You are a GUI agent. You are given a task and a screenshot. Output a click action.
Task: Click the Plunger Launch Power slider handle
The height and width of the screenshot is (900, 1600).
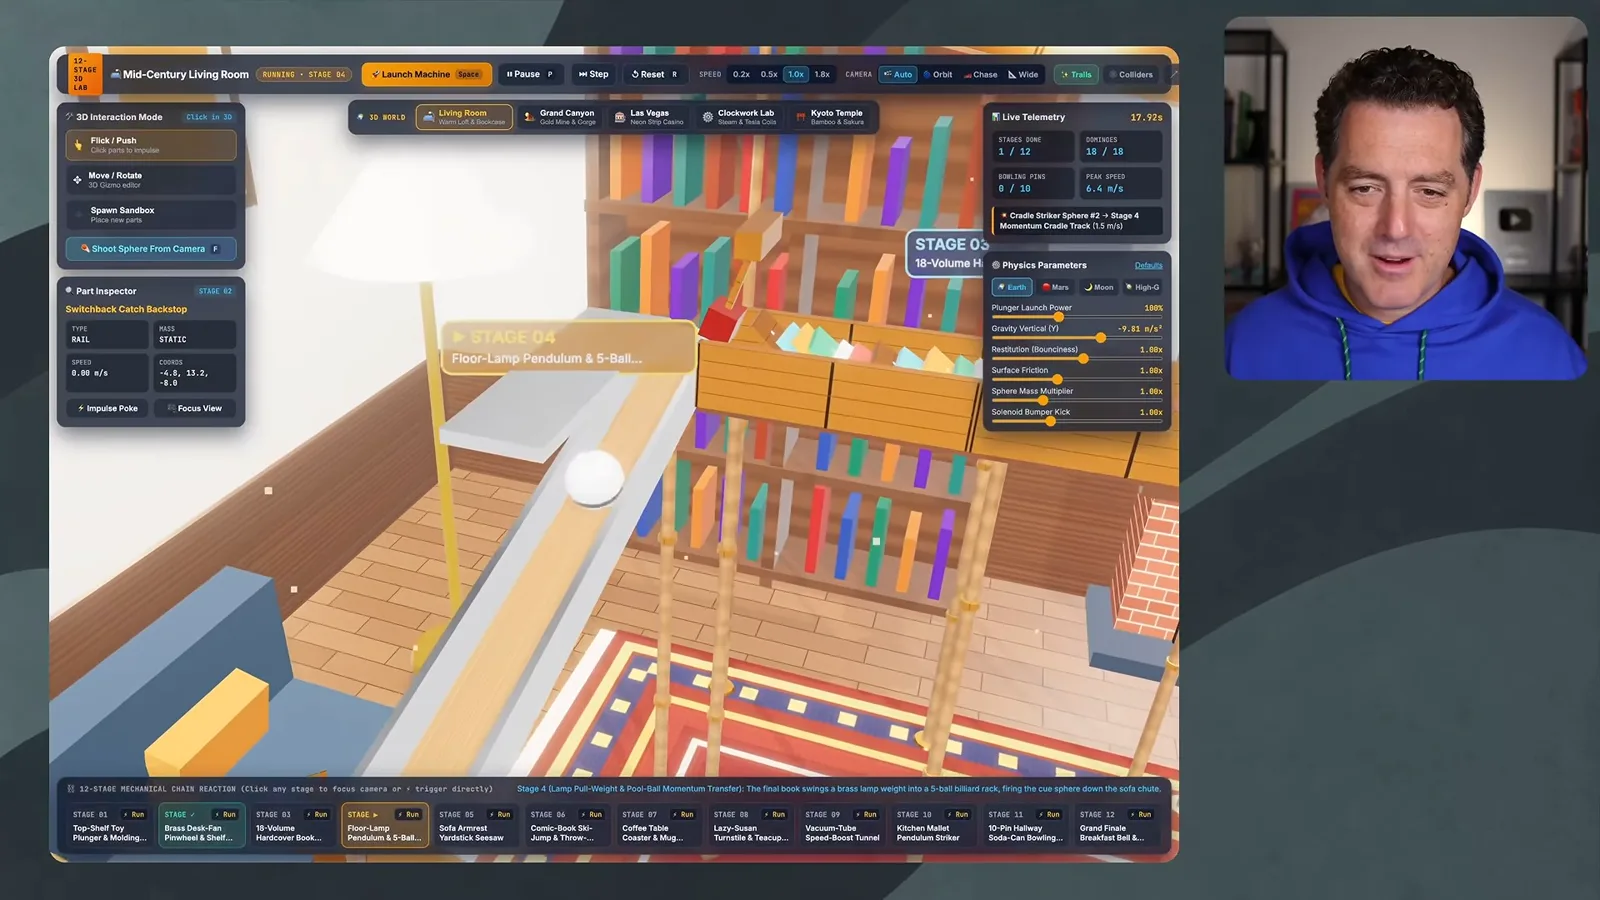pos(1058,317)
